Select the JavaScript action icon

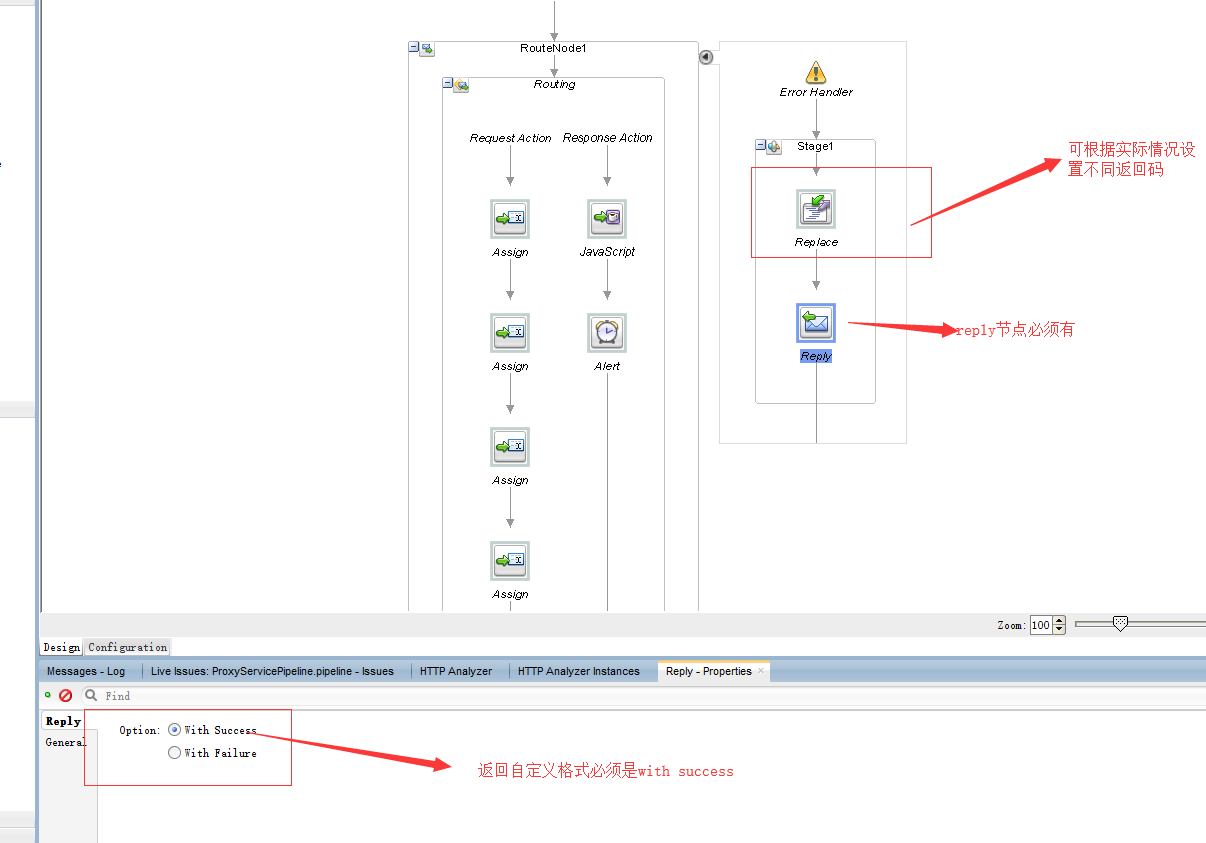(x=607, y=218)
